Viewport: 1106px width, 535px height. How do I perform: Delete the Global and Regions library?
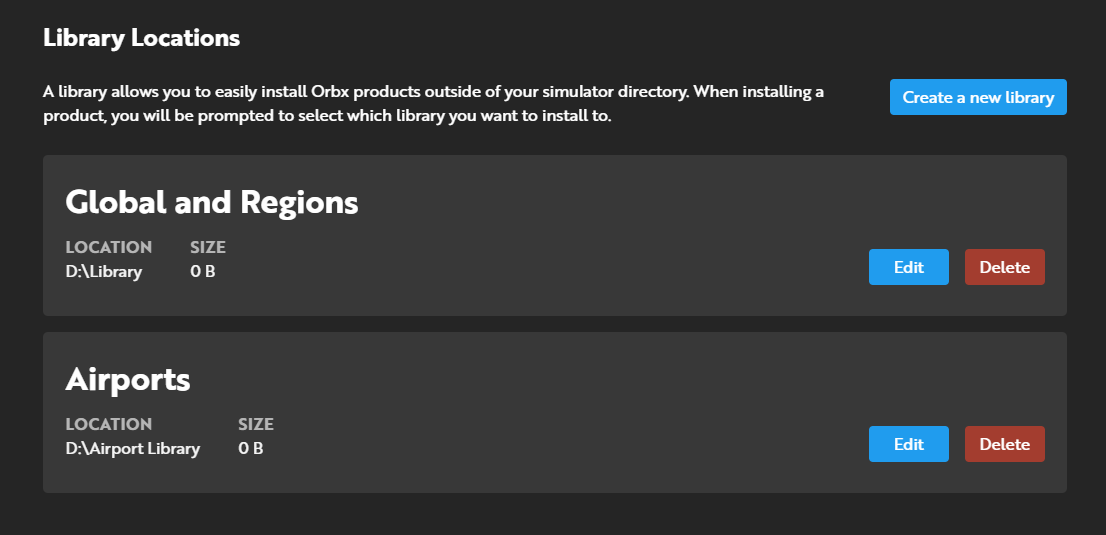click(x=1004, y=267)
